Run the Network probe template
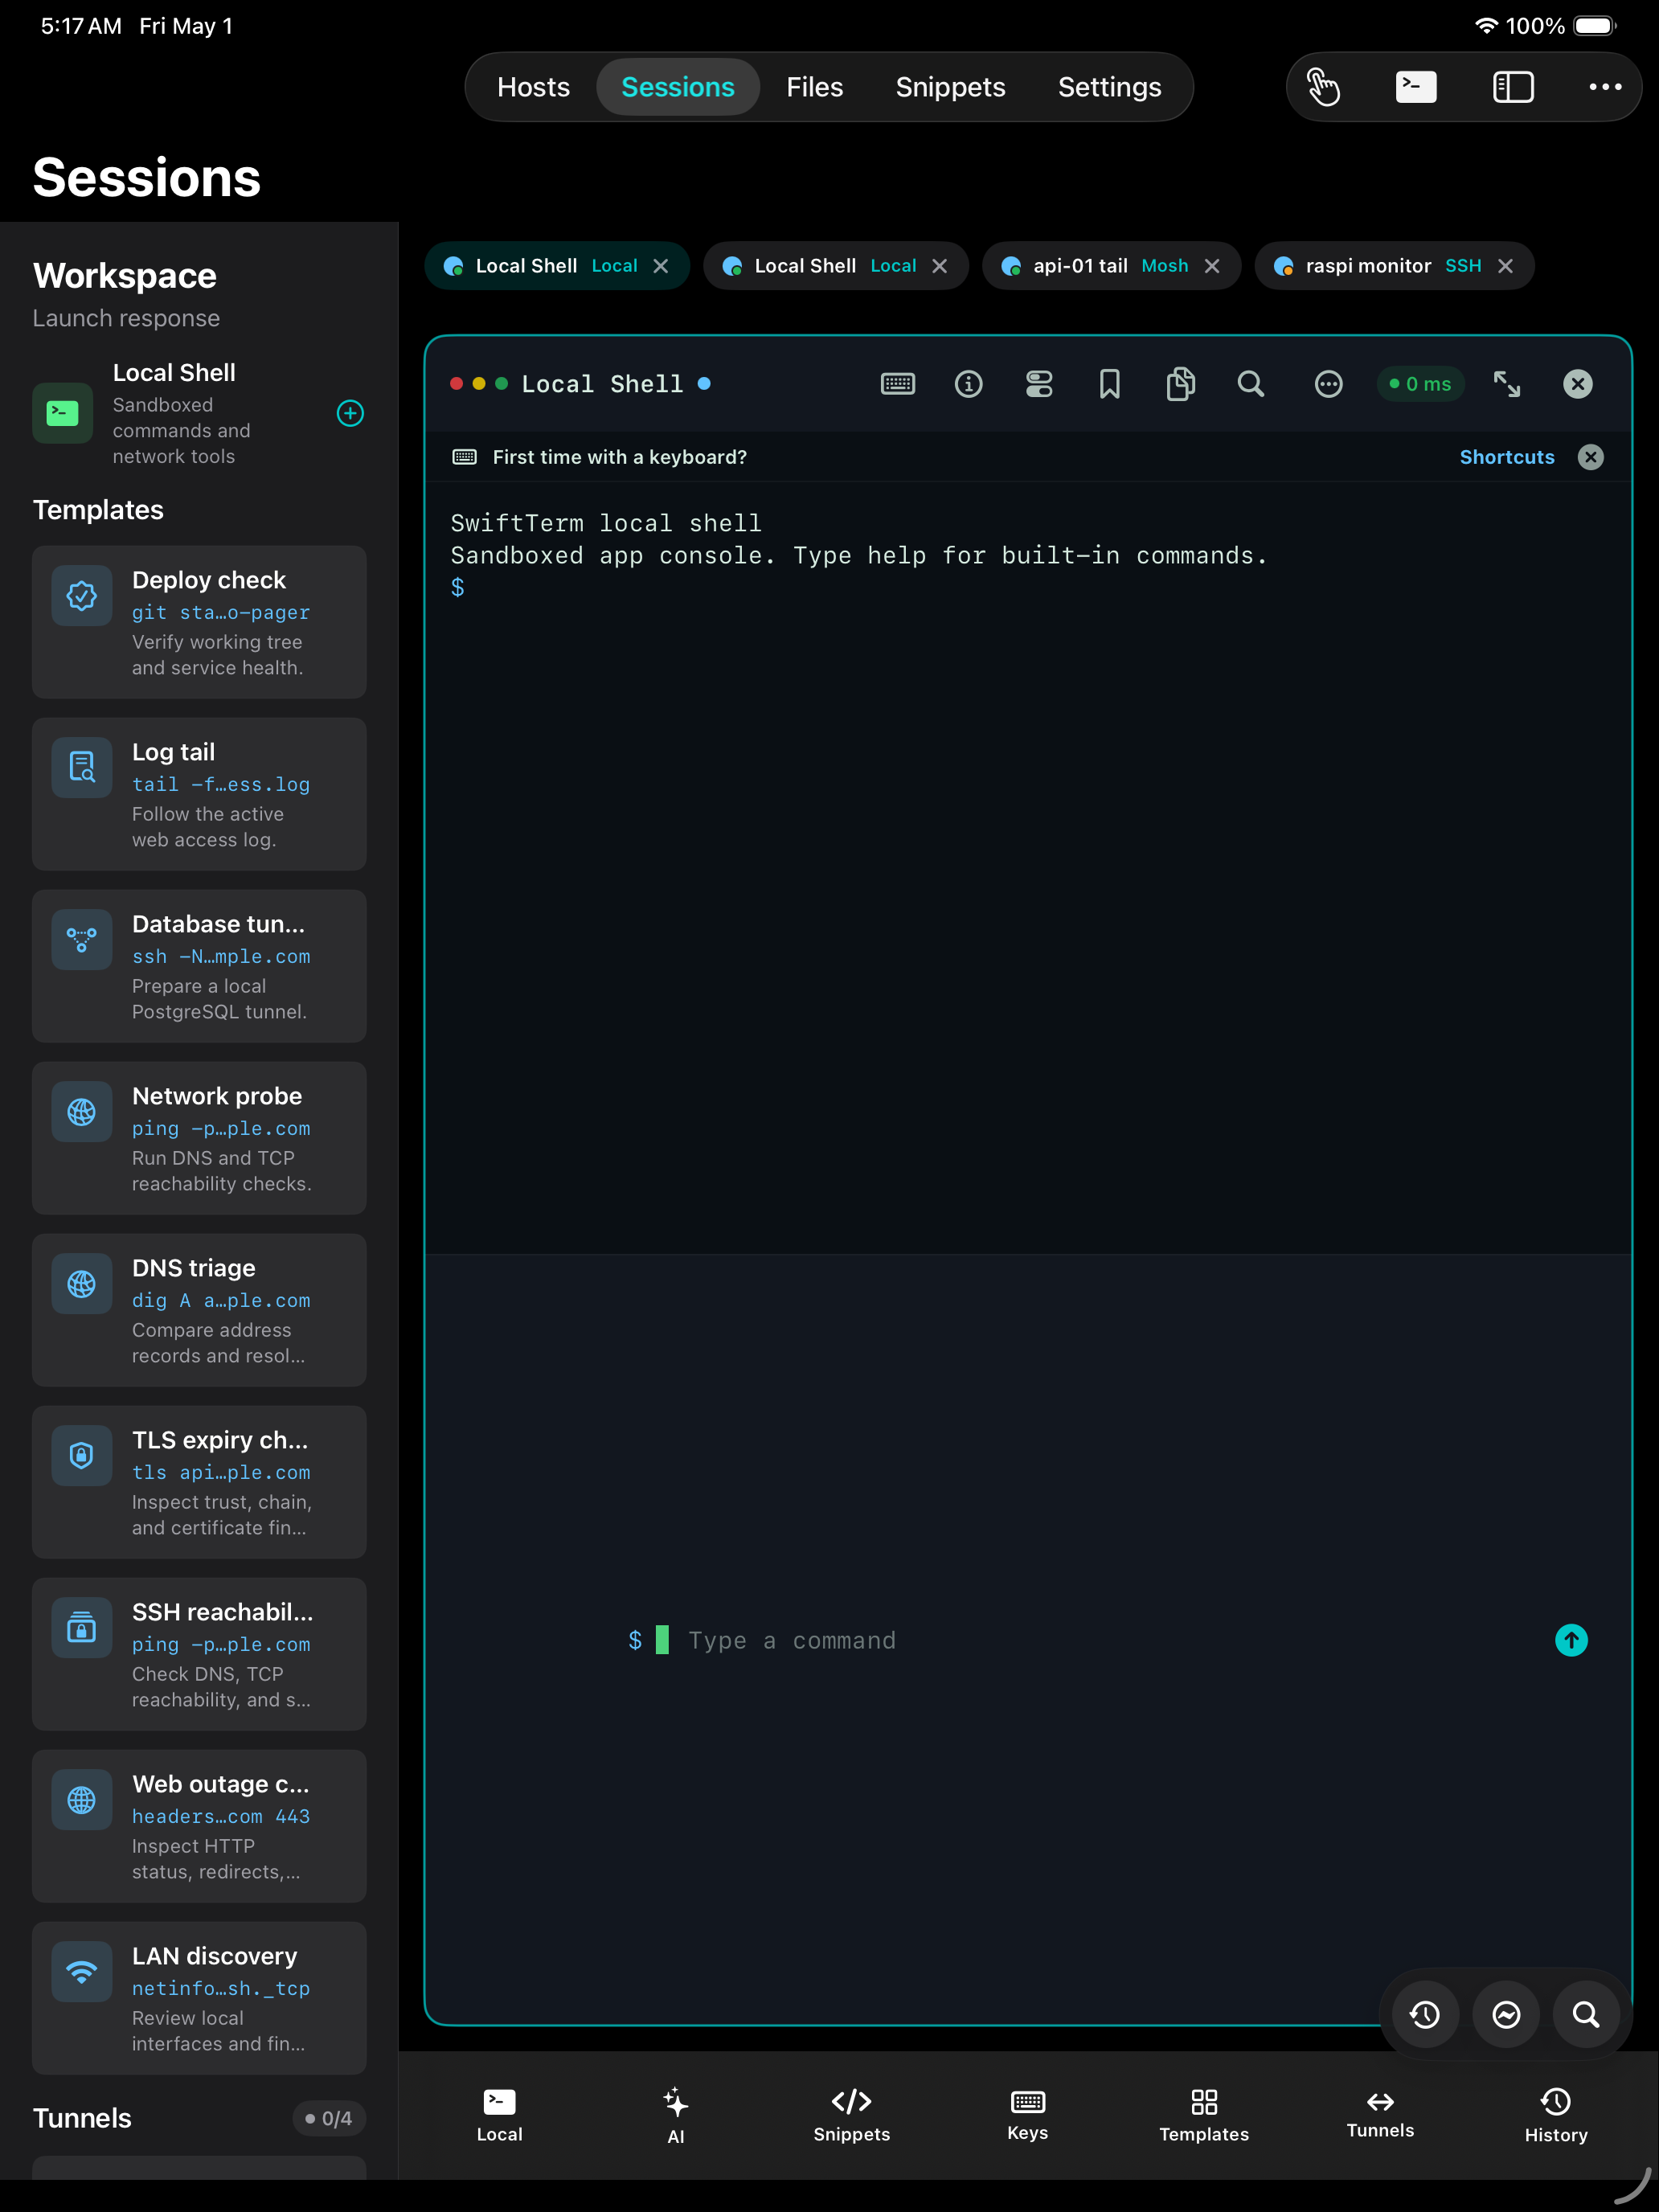This screenshot has height=2212, width=1659. [x=199, y=1138]
